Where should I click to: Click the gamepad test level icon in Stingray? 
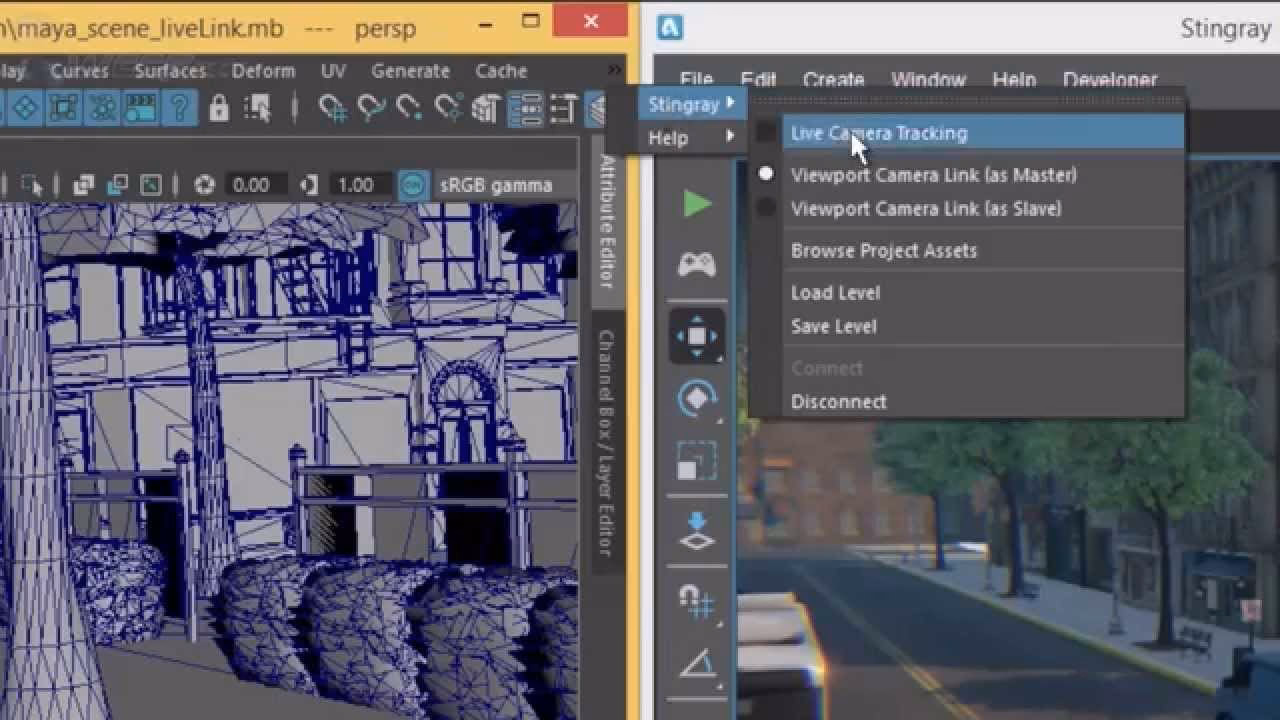click(697, 264)
